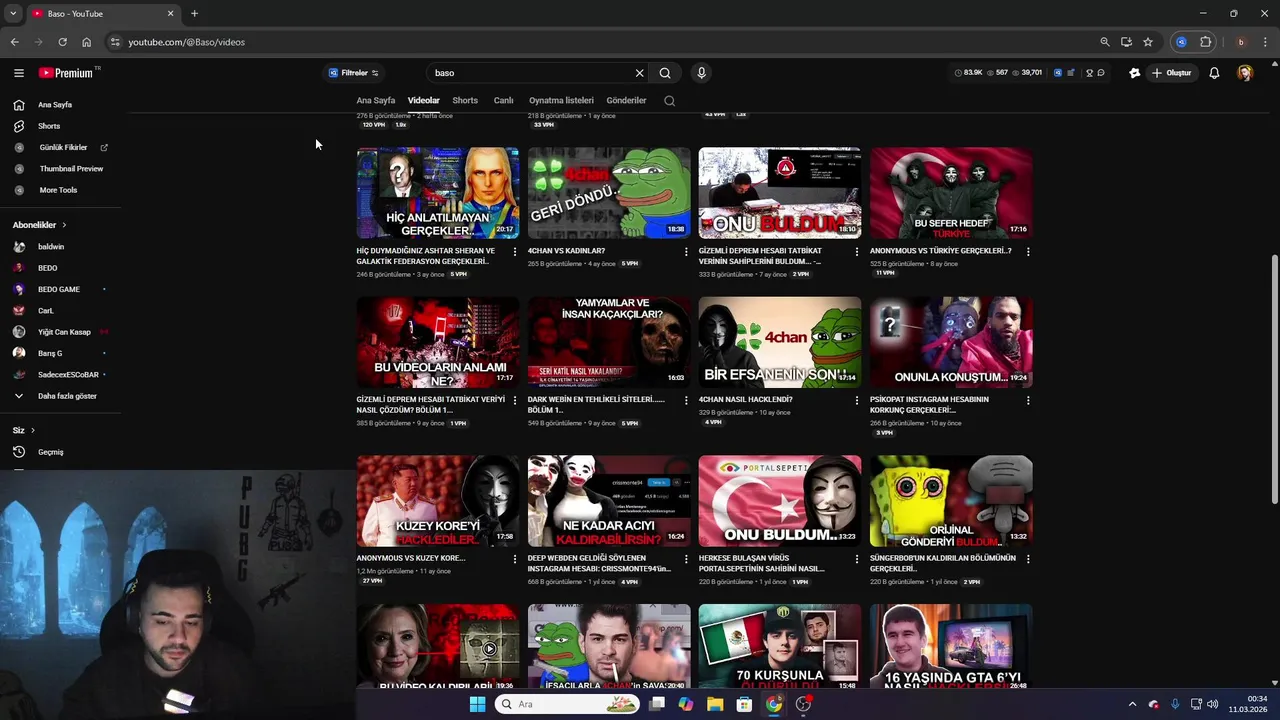Open the Oynatma listeleri tab
Screen dimensions: 1280x720
561,100
